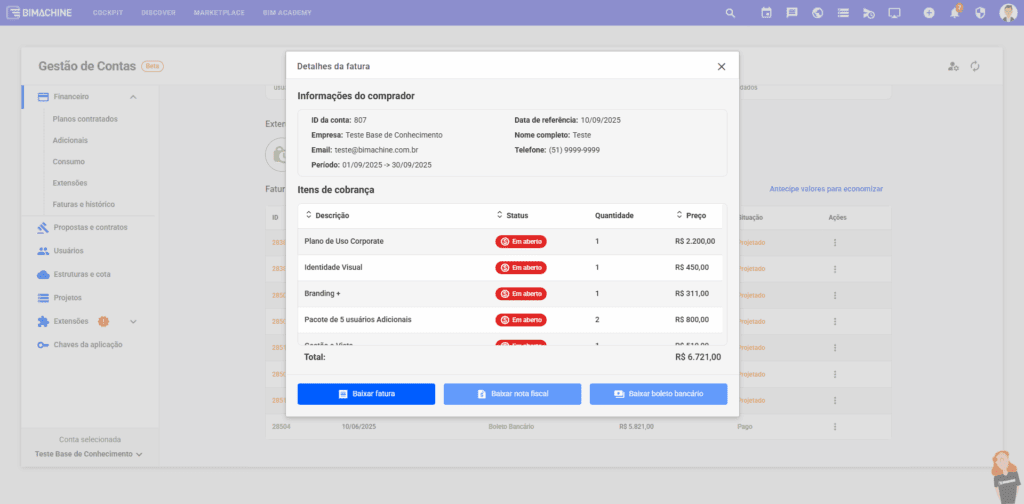This screenshot has width=1024, height=504.
Task: Click the plus circle add icon
Action: click(929, 13)
